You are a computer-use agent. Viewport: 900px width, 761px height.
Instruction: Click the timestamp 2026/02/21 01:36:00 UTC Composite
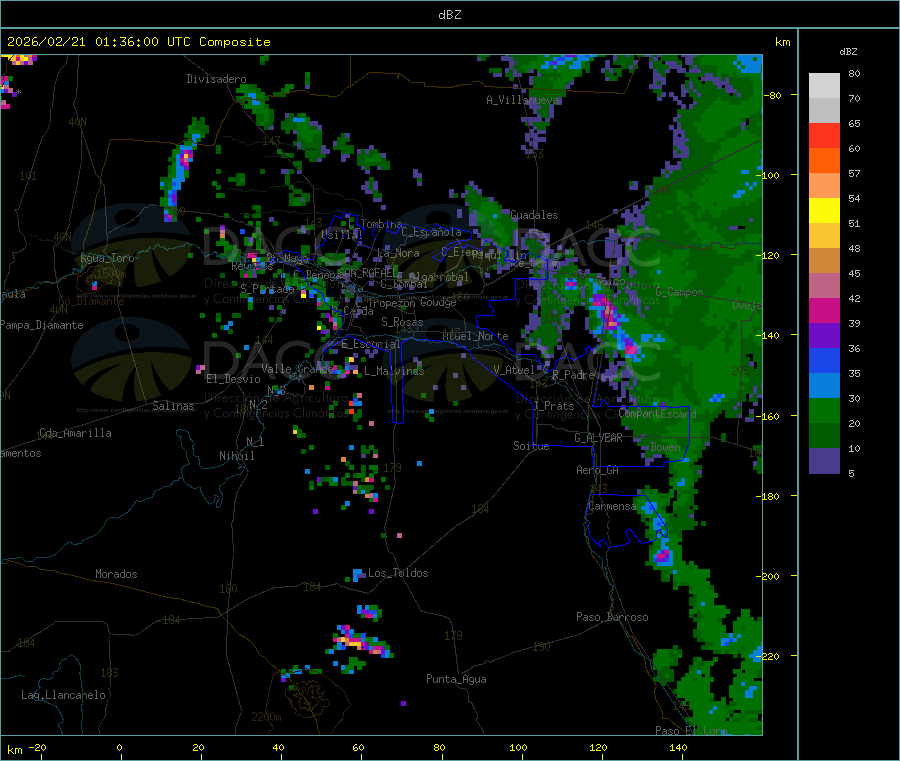[x=138, y=42]
